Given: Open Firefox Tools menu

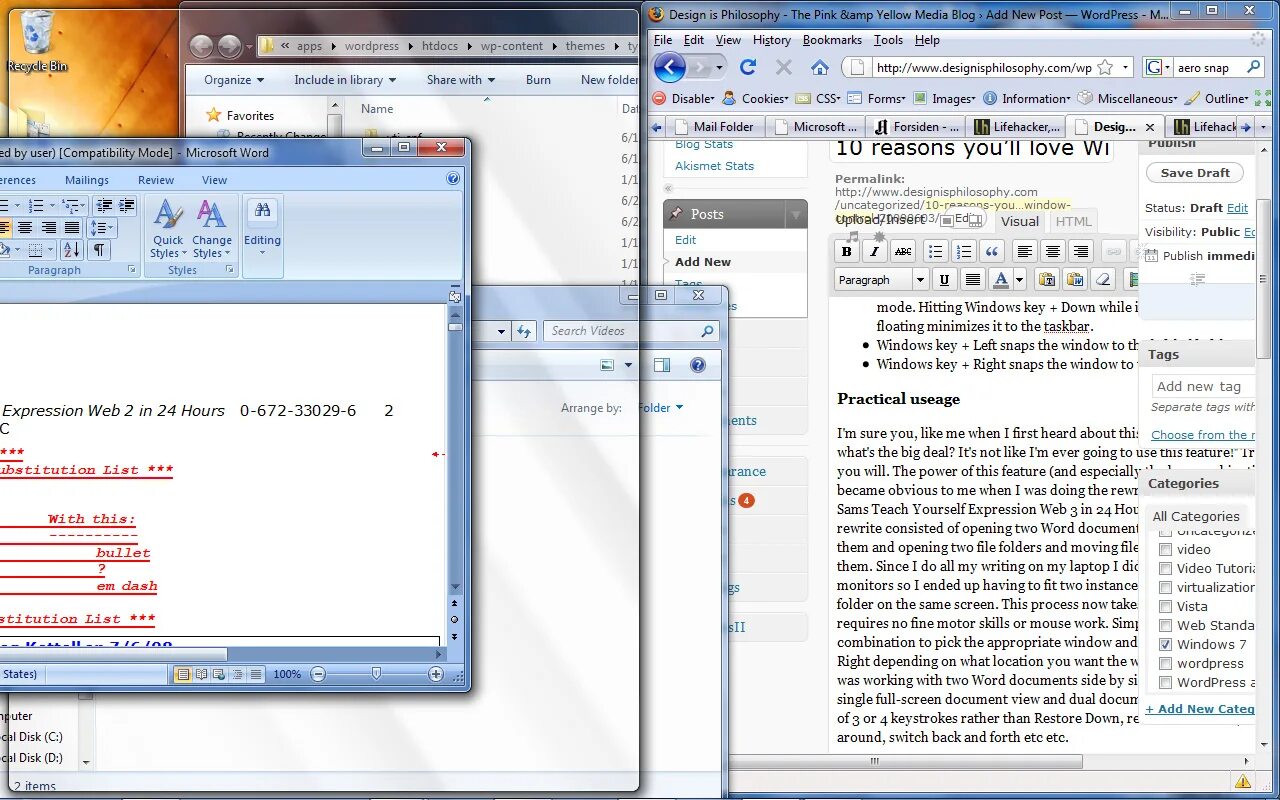Looking at the screenshot, I should pyautogui.click(x=888, y=40).
